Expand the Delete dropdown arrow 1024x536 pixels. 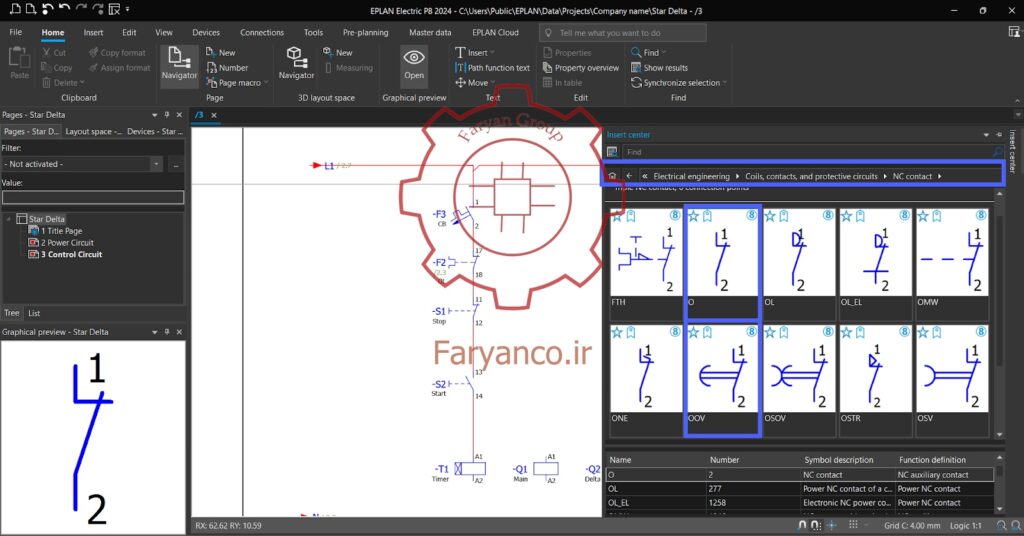coord(82,83)
